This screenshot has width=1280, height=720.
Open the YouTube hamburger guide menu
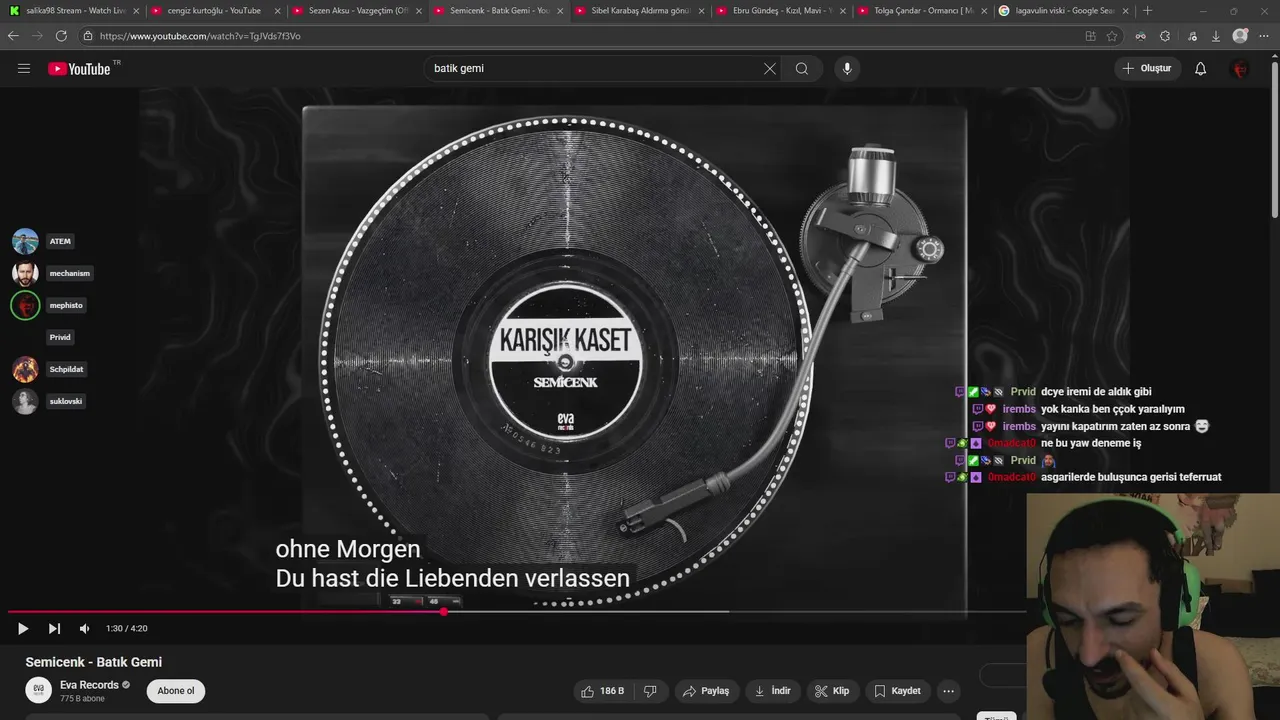click(x=24, y=69)
